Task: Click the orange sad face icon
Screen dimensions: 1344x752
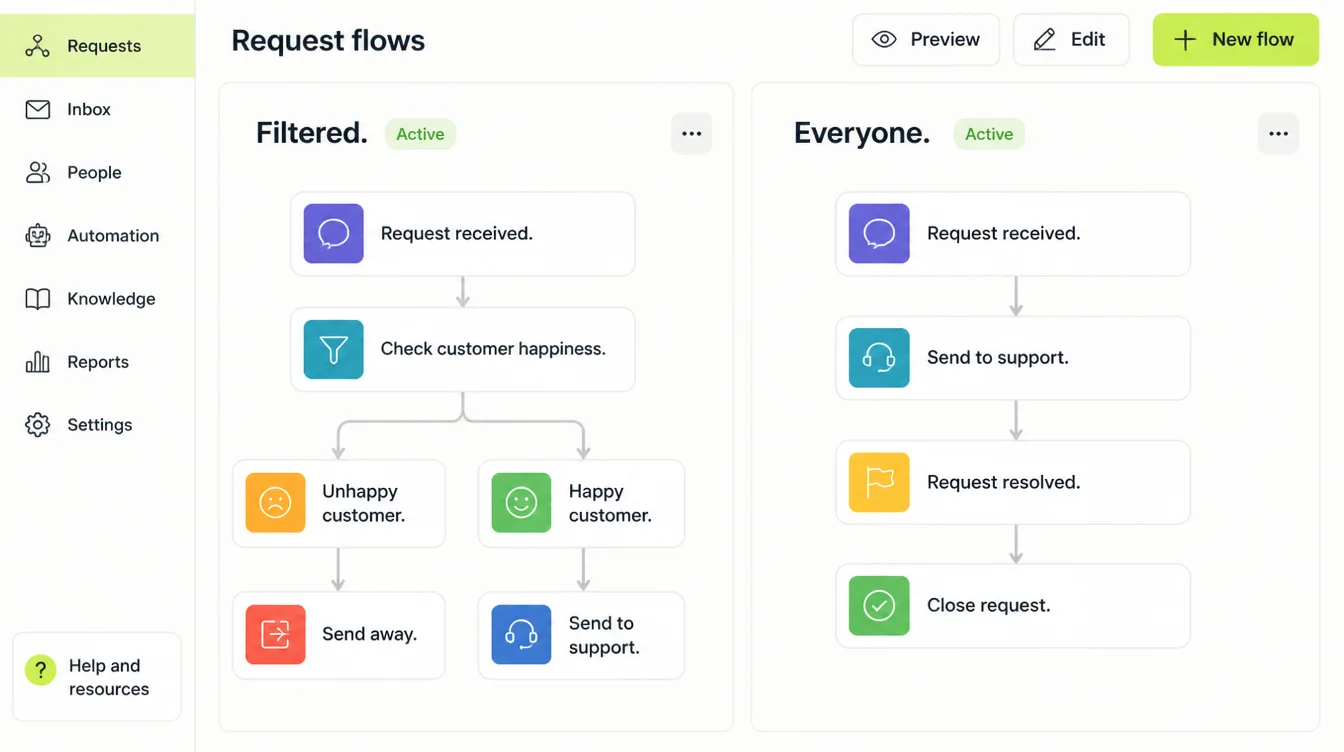Action: tap(275, 502)
